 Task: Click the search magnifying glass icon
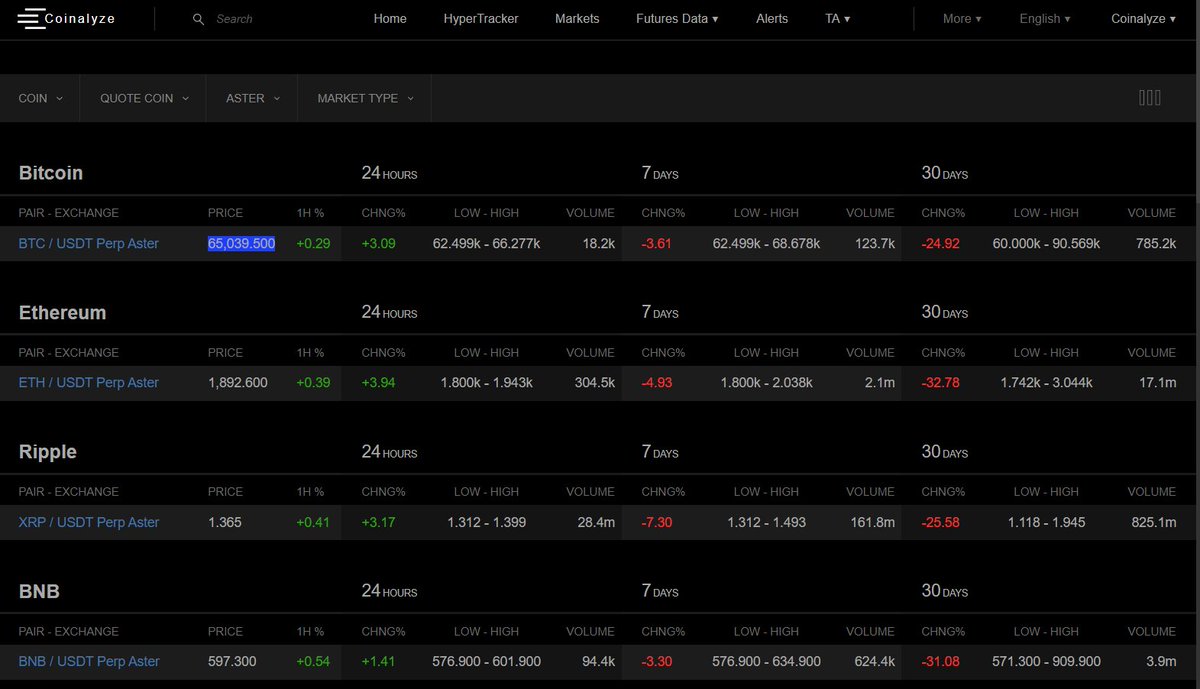click(x=198, y=18)
